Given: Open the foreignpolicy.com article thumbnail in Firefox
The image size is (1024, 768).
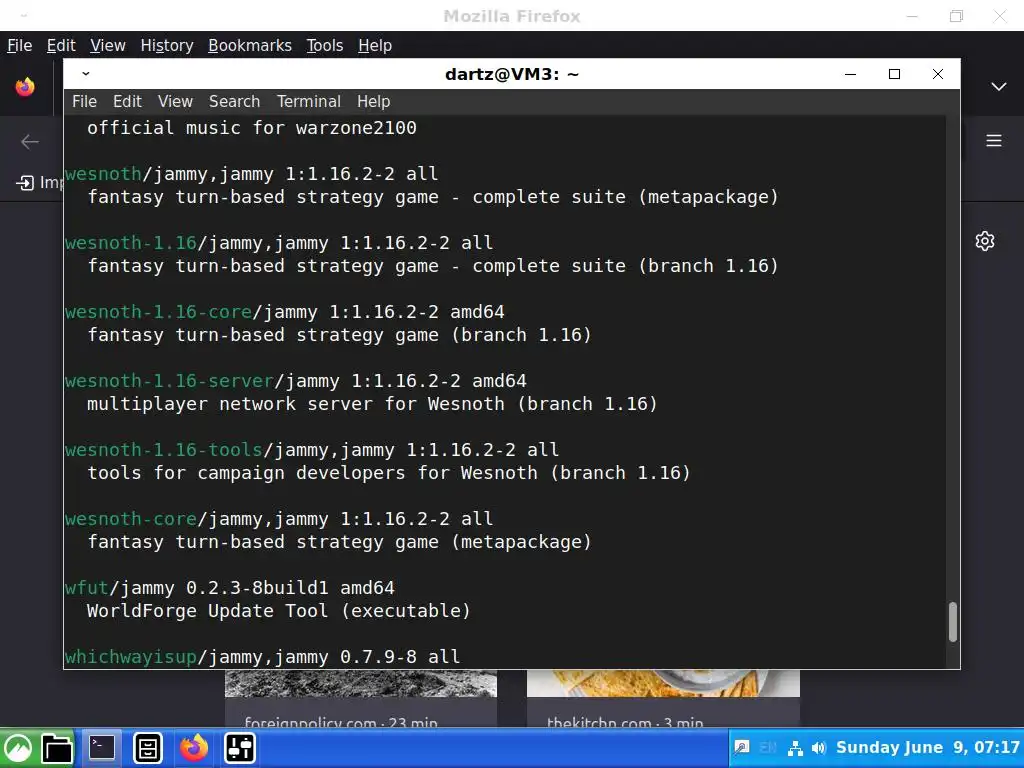Looking at the screenshot, I should pyautogui.click(x=360, y=683).
